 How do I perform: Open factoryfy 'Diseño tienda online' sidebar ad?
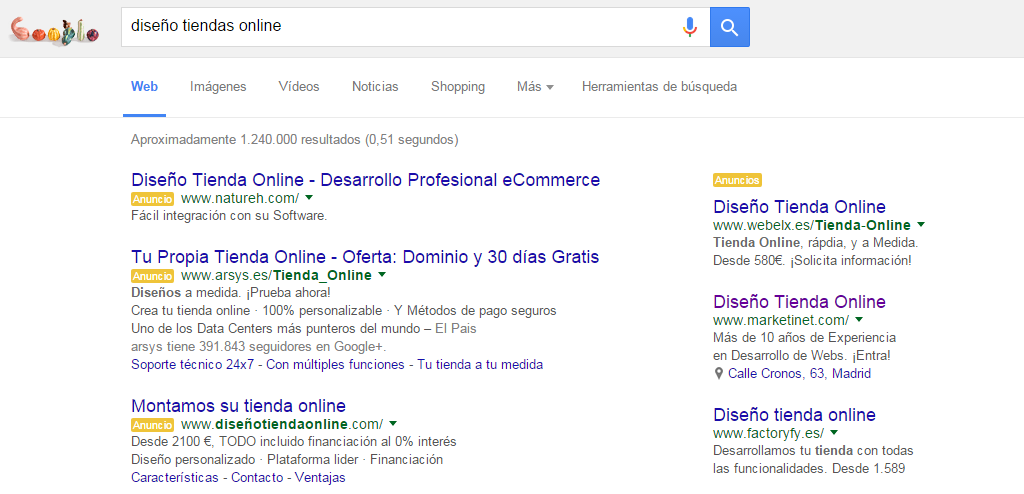795,415
